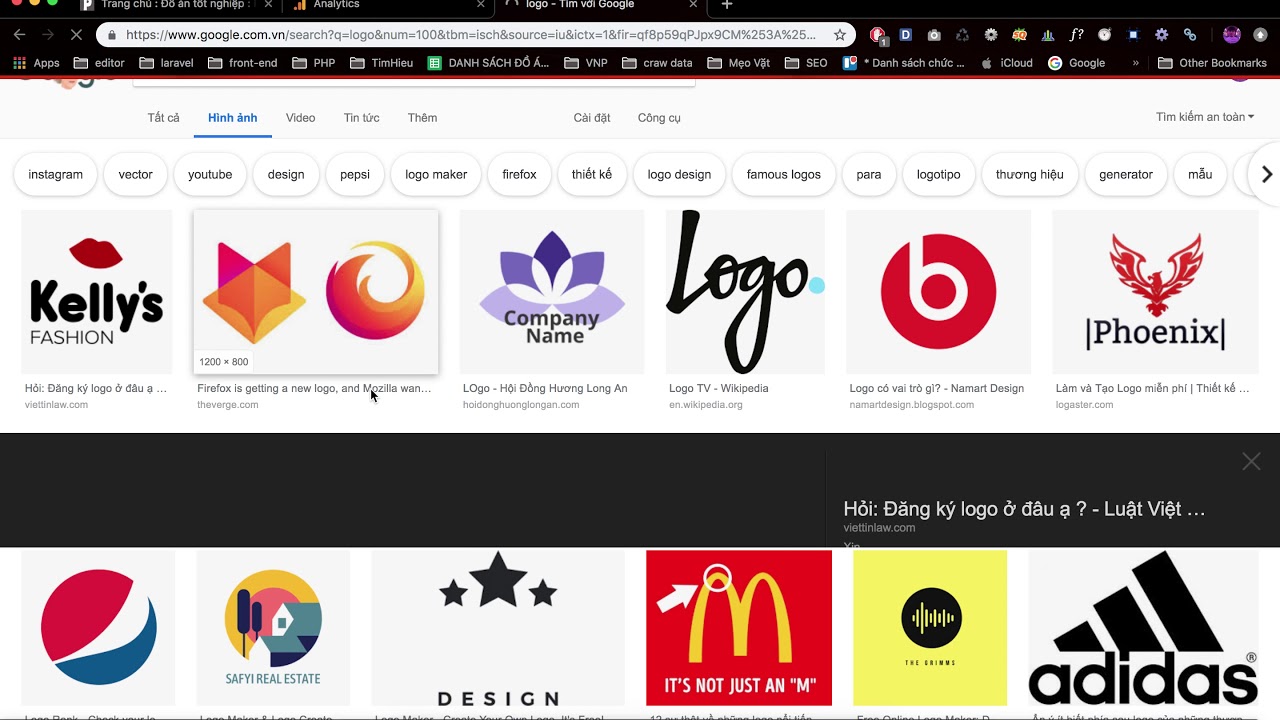Open the VNP bookmarks folder
Image resolution: width=1280 pixels, height=720 pixels.
(x=586, y=63)
